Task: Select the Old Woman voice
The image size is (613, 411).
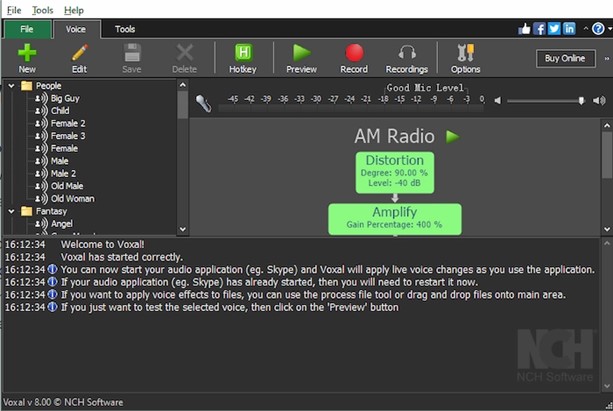Action: click(72, 198)
